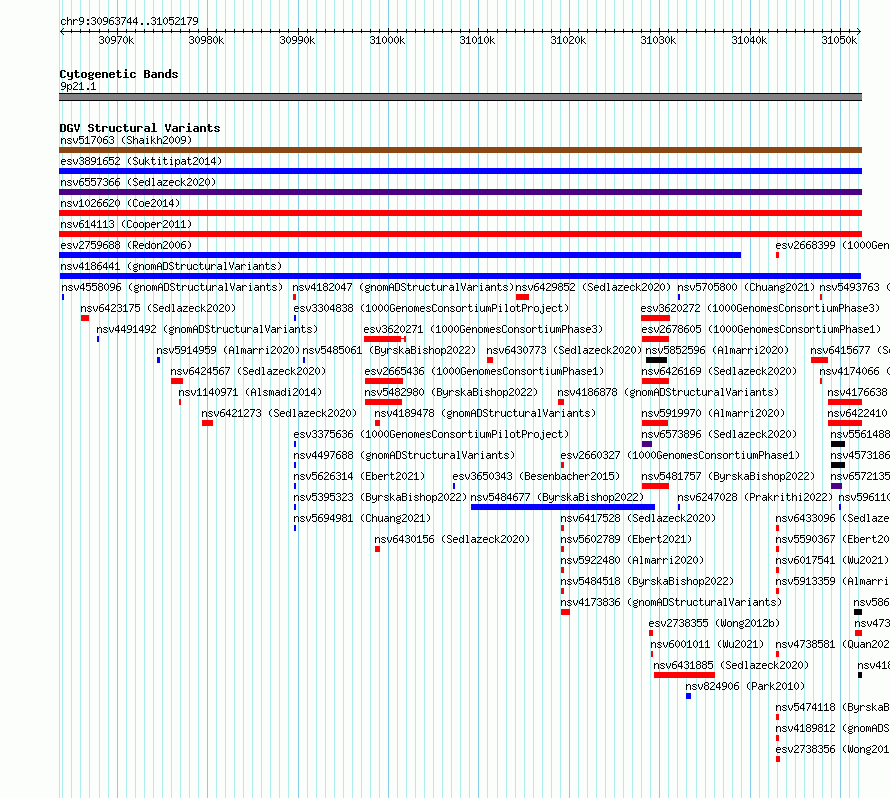Open nsv5705800 (Chuang2021) label
This screenshot has height=798, width=890.
coord(746,287)
